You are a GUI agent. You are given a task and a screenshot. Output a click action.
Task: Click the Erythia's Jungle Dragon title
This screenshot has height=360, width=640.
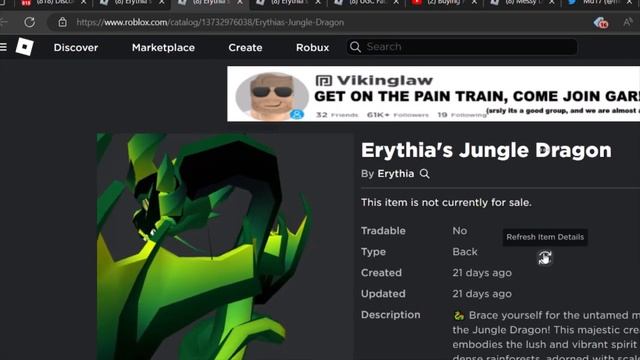(486, 150)
